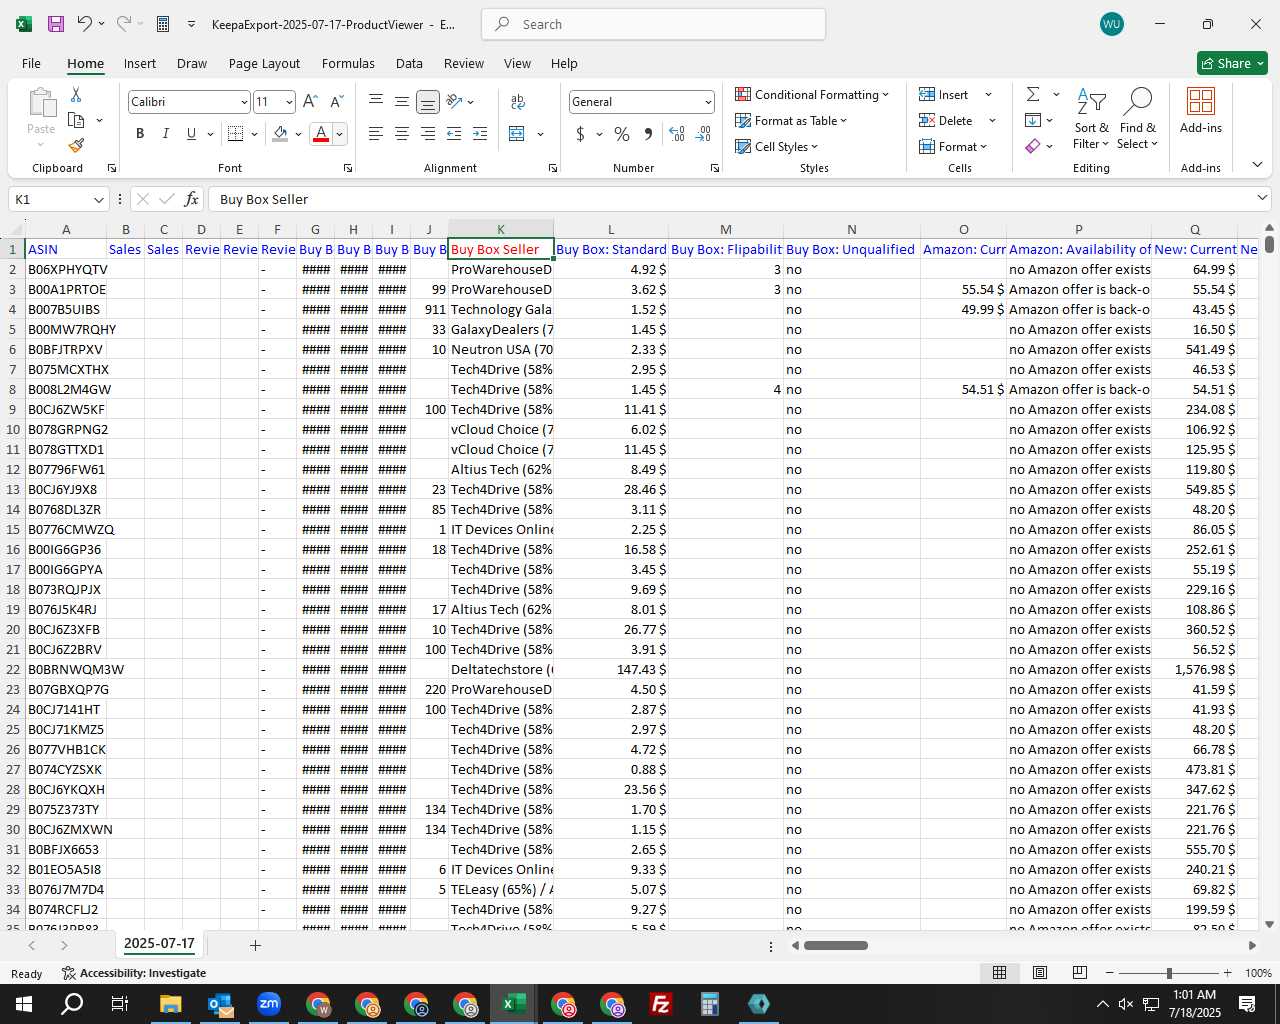The image size is (1280, 1024).
Task: Decrease the cell indent
Action: coord(454,134)
